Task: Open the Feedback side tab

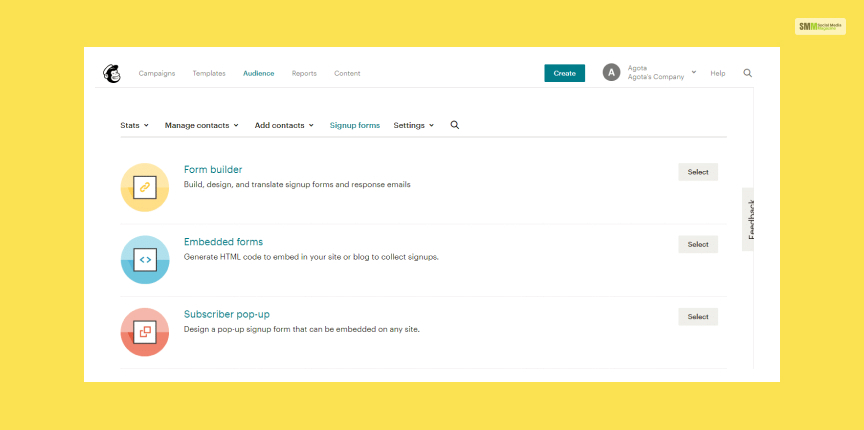Action: point(748,218)
